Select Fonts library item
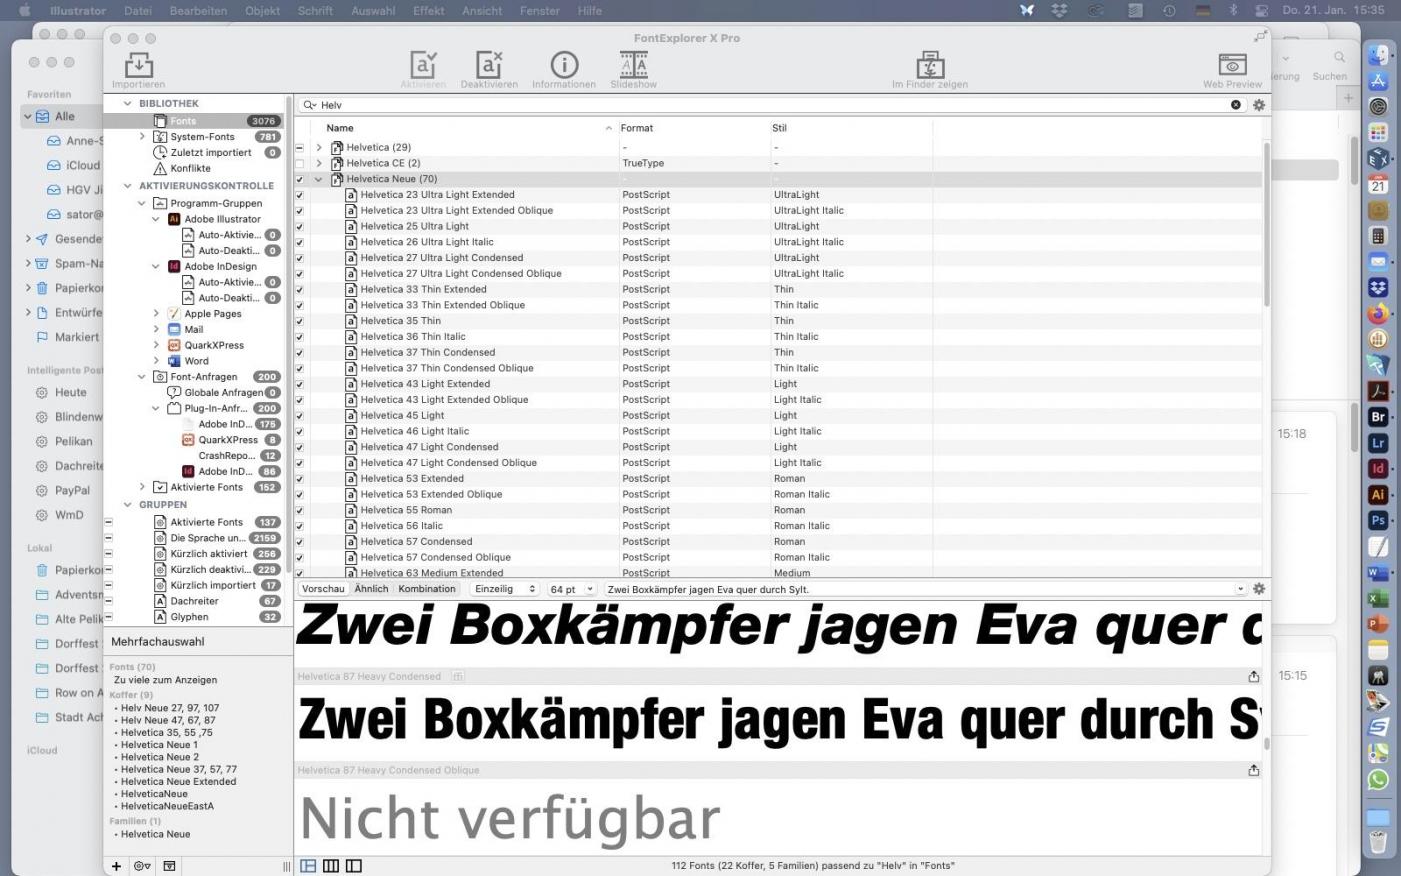 pos(195,121)
